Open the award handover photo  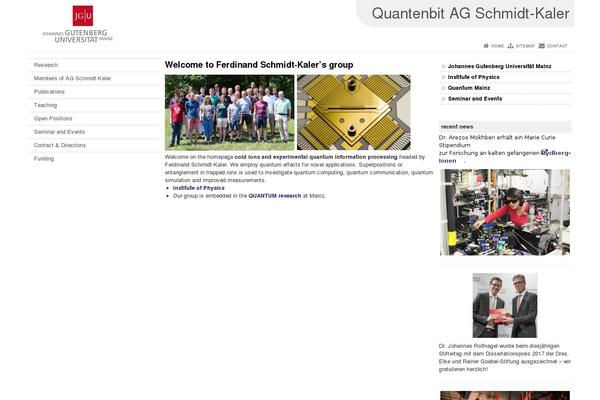click(x=505, y=305)
